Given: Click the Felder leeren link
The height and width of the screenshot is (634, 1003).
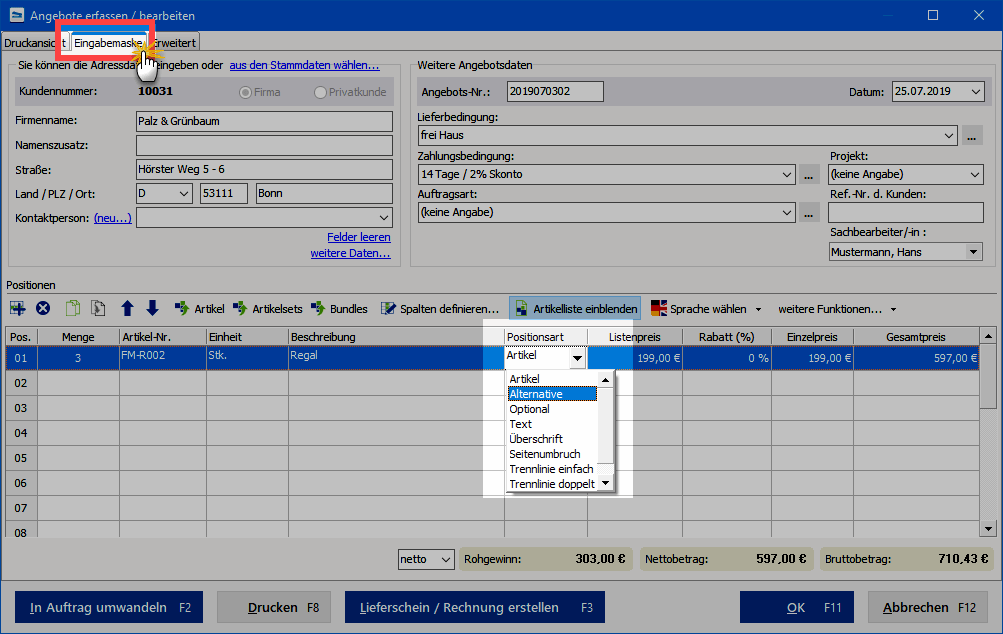Looking at the screenshot, I should pyautogui.click(x=358, y=237).
